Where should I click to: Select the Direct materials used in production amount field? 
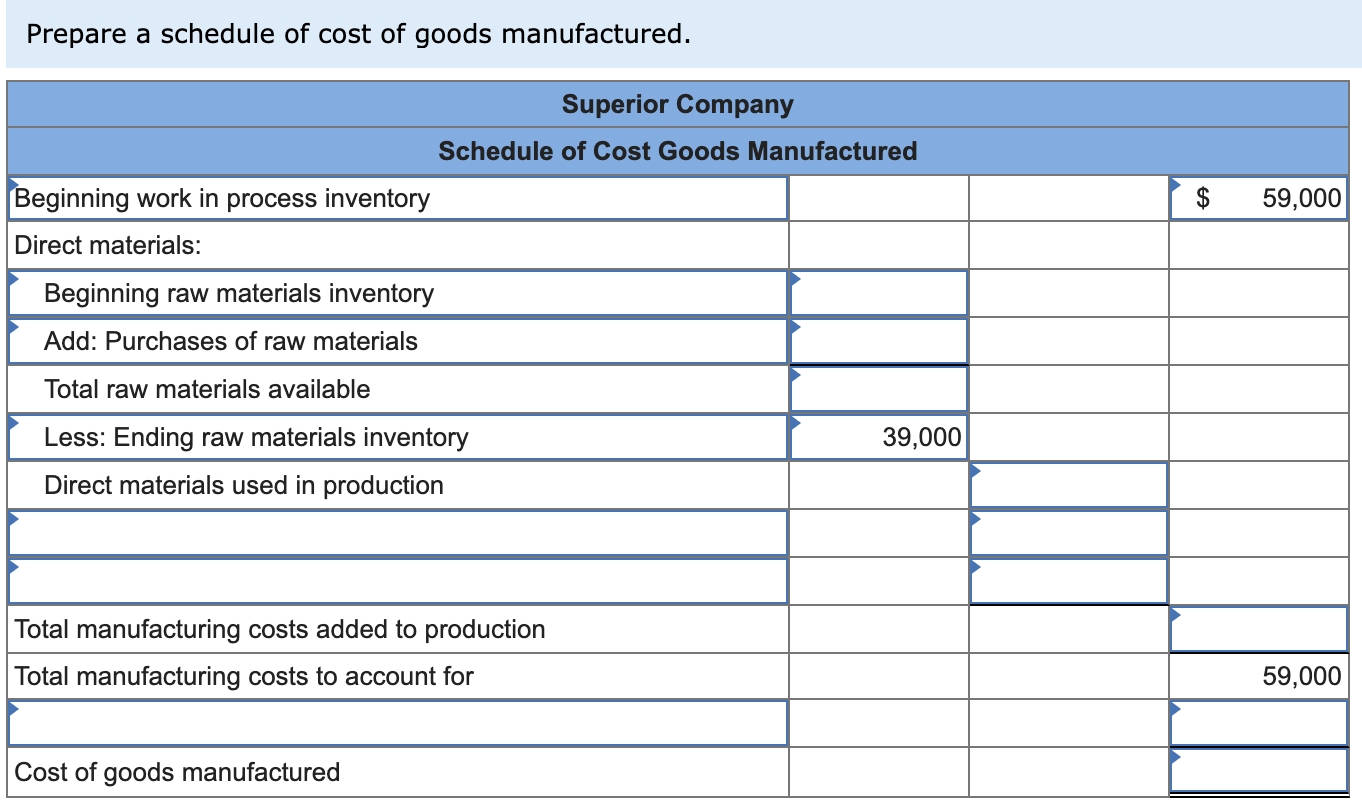[1069, 485]
